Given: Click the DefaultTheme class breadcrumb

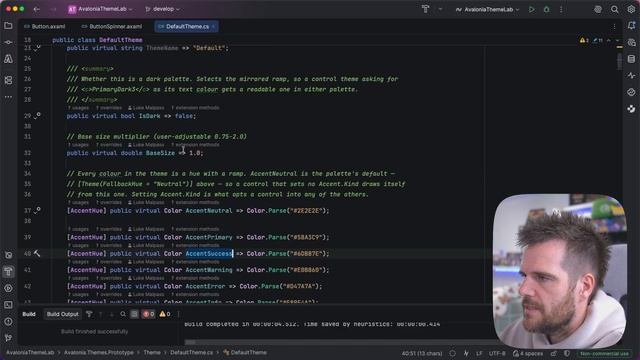Looking at the screenshot, I should 245,353.
